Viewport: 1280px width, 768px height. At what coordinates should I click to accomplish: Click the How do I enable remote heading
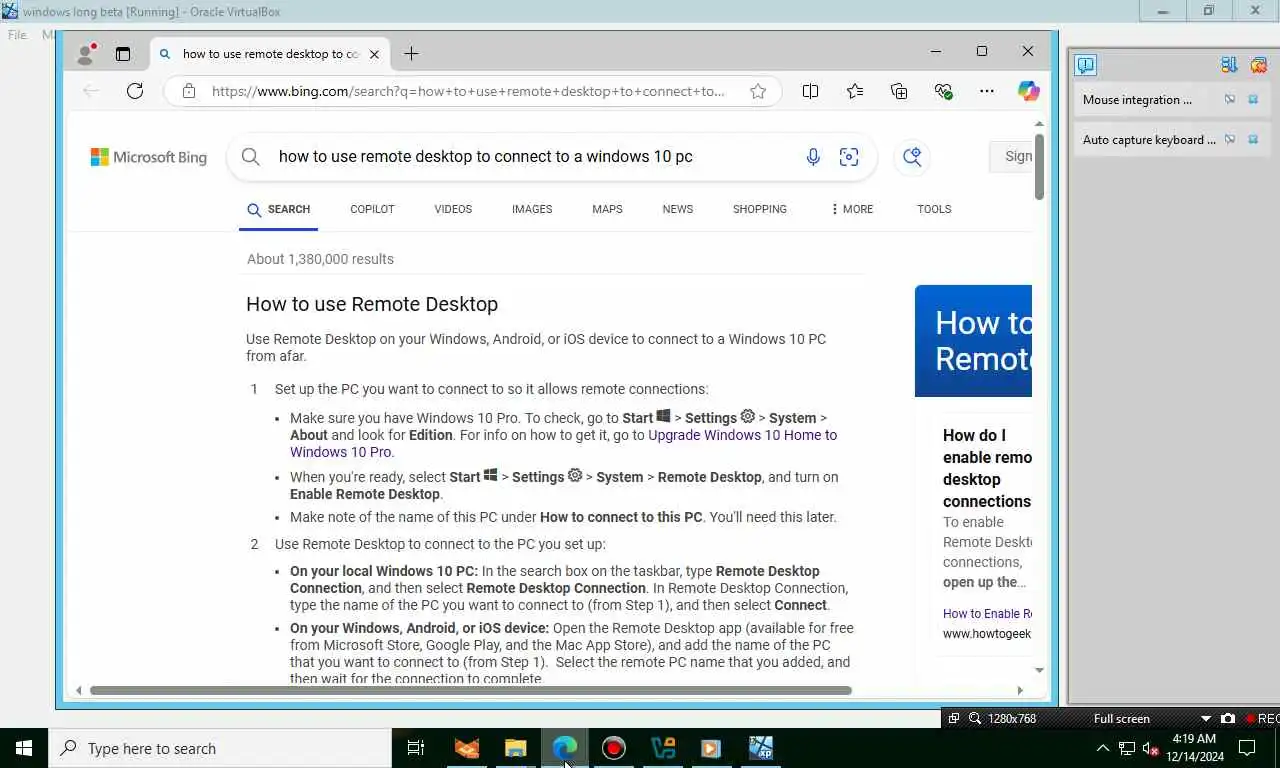click(987, 468)
